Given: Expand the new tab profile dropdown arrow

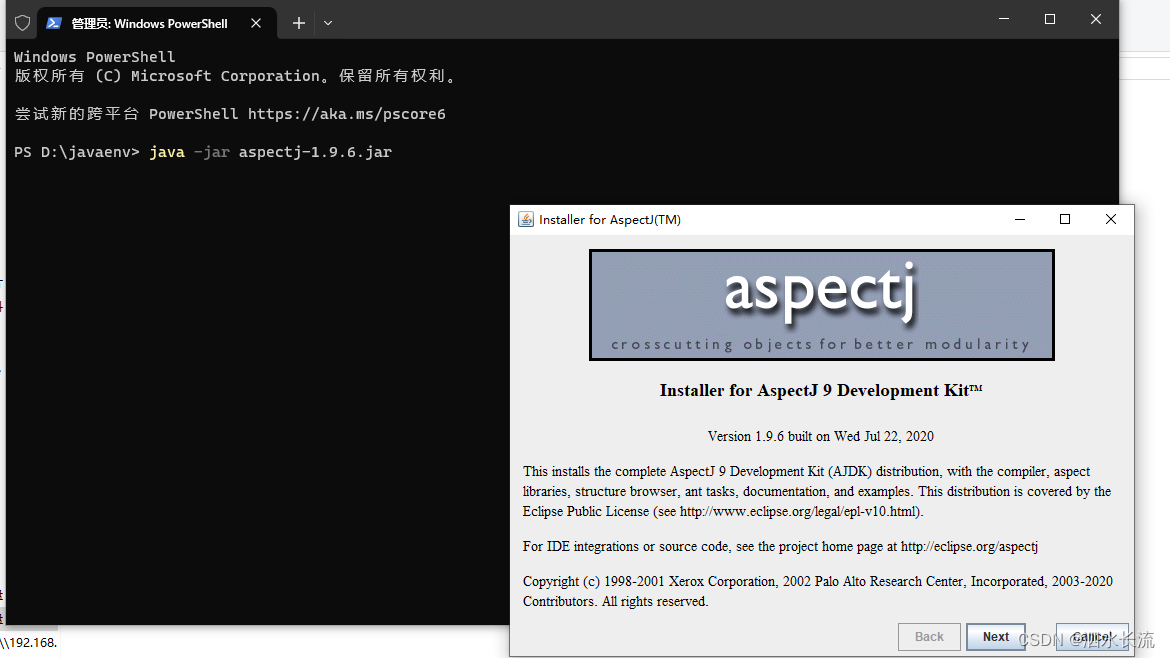Looking at the screenshot, I should coord(328,23).
